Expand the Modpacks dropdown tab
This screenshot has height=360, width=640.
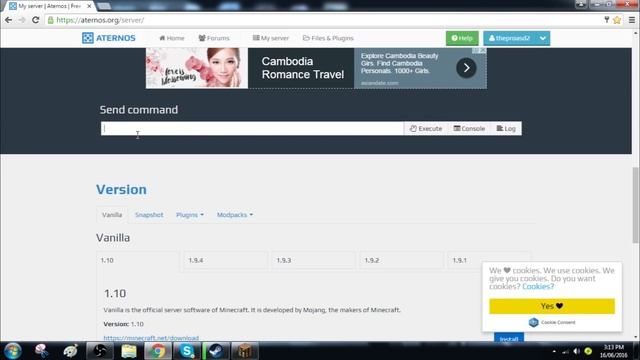(235, 215)
